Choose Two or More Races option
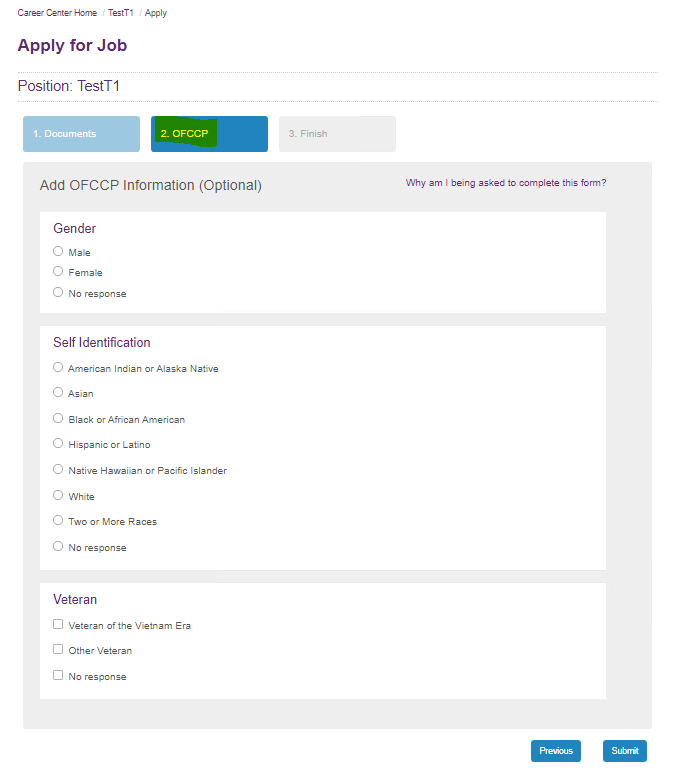Image resolution: width=685 pixels, height=784 pixels. click(58, 521)
